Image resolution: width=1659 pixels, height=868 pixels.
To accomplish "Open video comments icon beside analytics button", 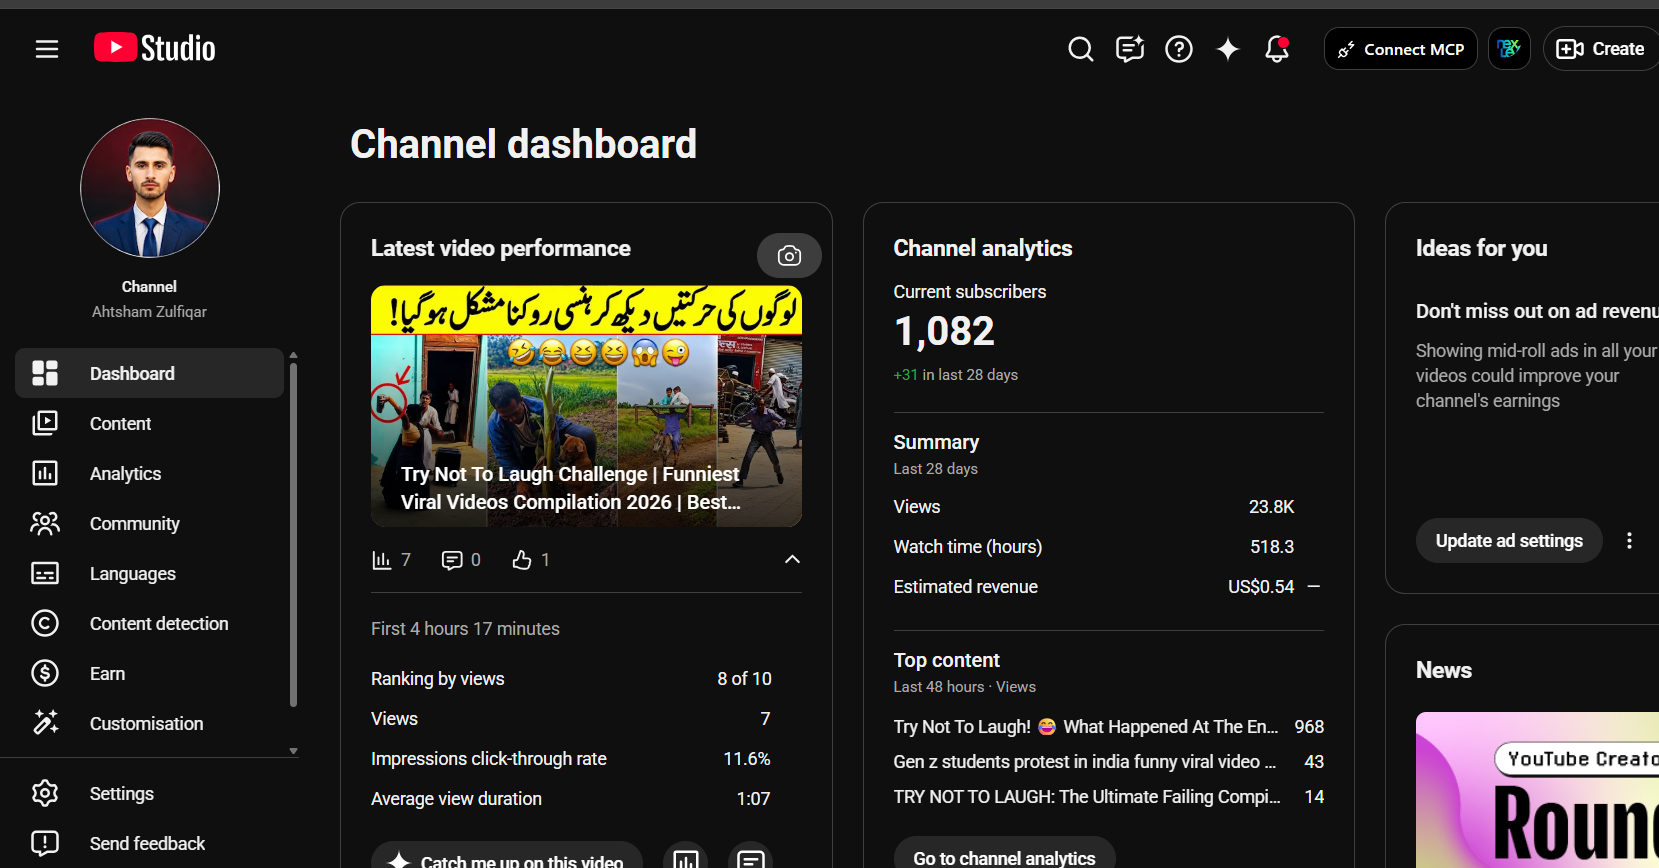I will click(751, 860).
